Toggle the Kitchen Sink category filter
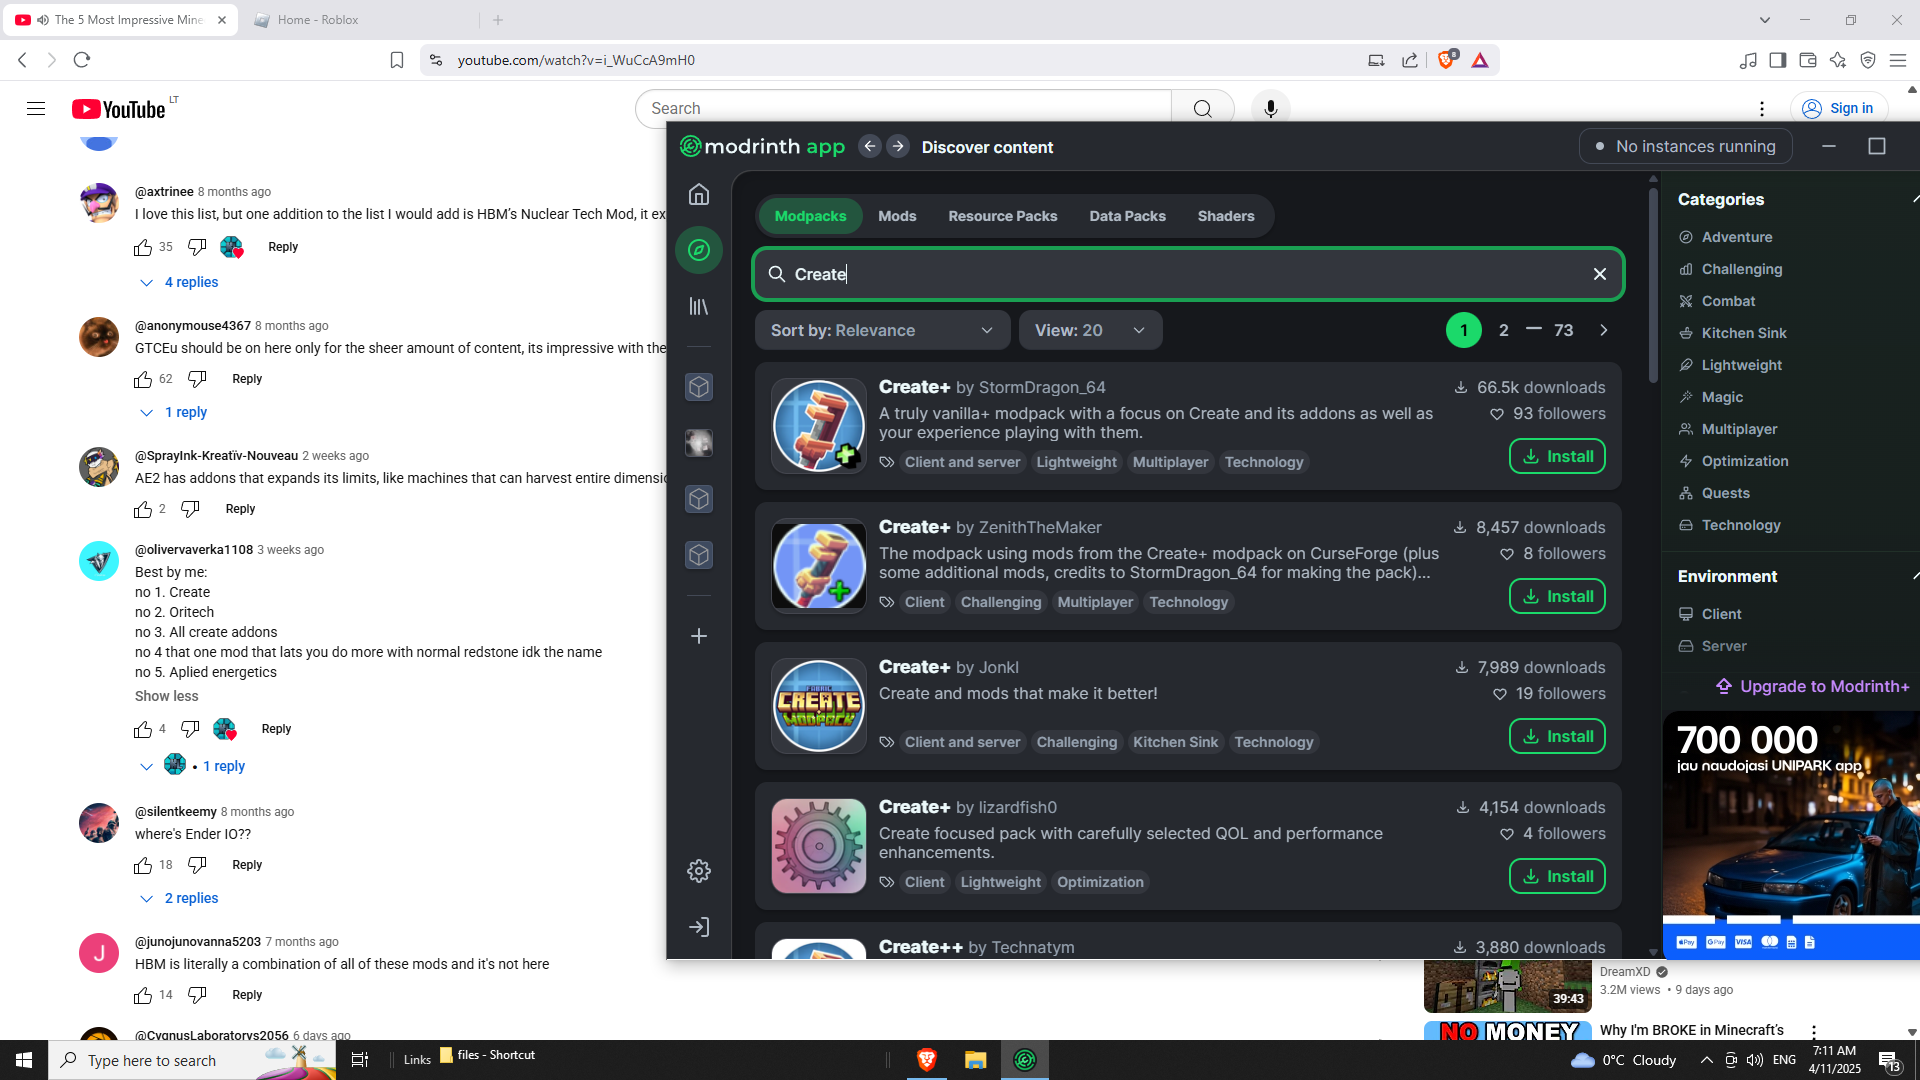The height and width of the screenshot is (1080, 1920). pos(1743,333)
